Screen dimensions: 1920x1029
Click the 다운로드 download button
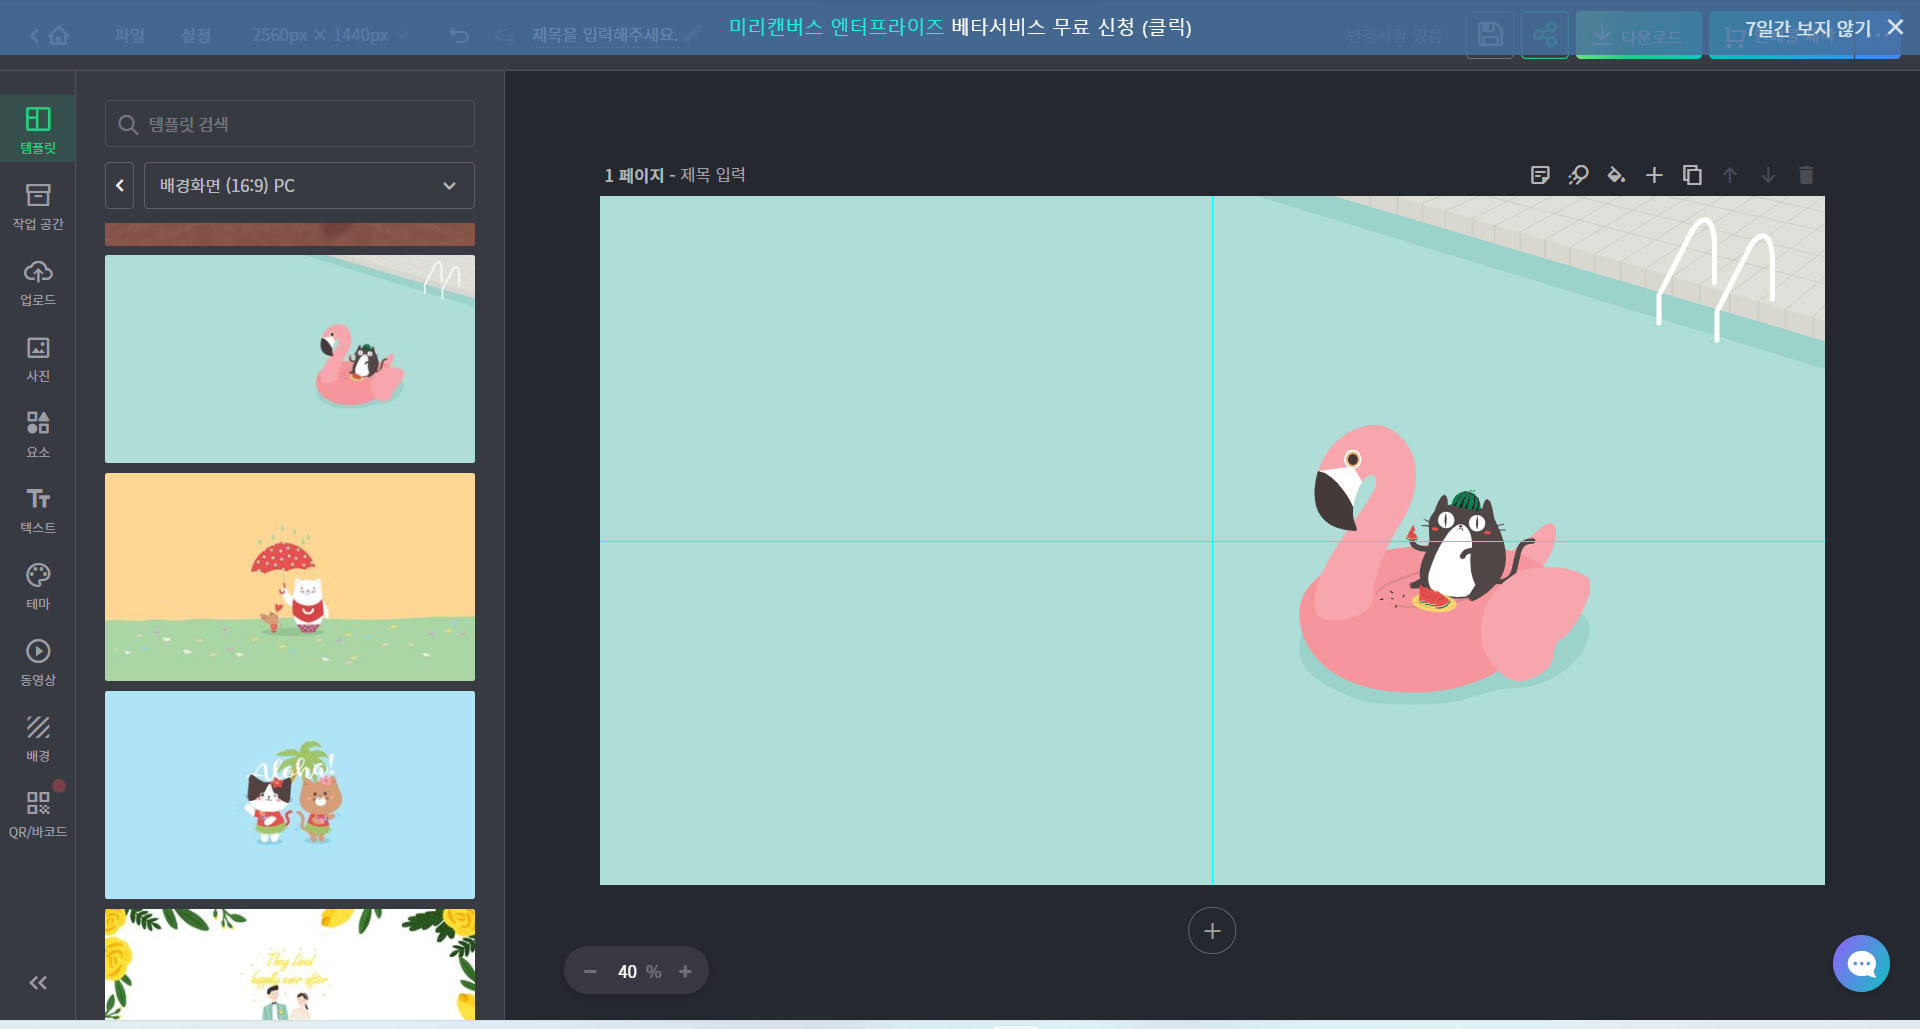click(1639, 35)
